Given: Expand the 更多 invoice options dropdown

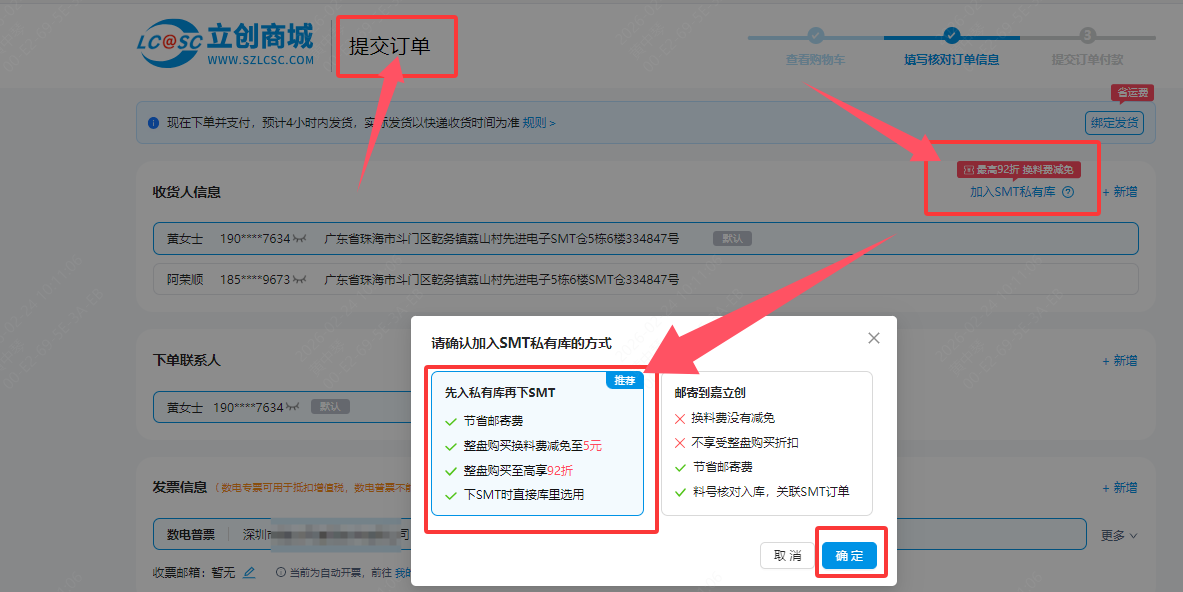Looking at the screenshot, I should click(x=1119, y=535).
